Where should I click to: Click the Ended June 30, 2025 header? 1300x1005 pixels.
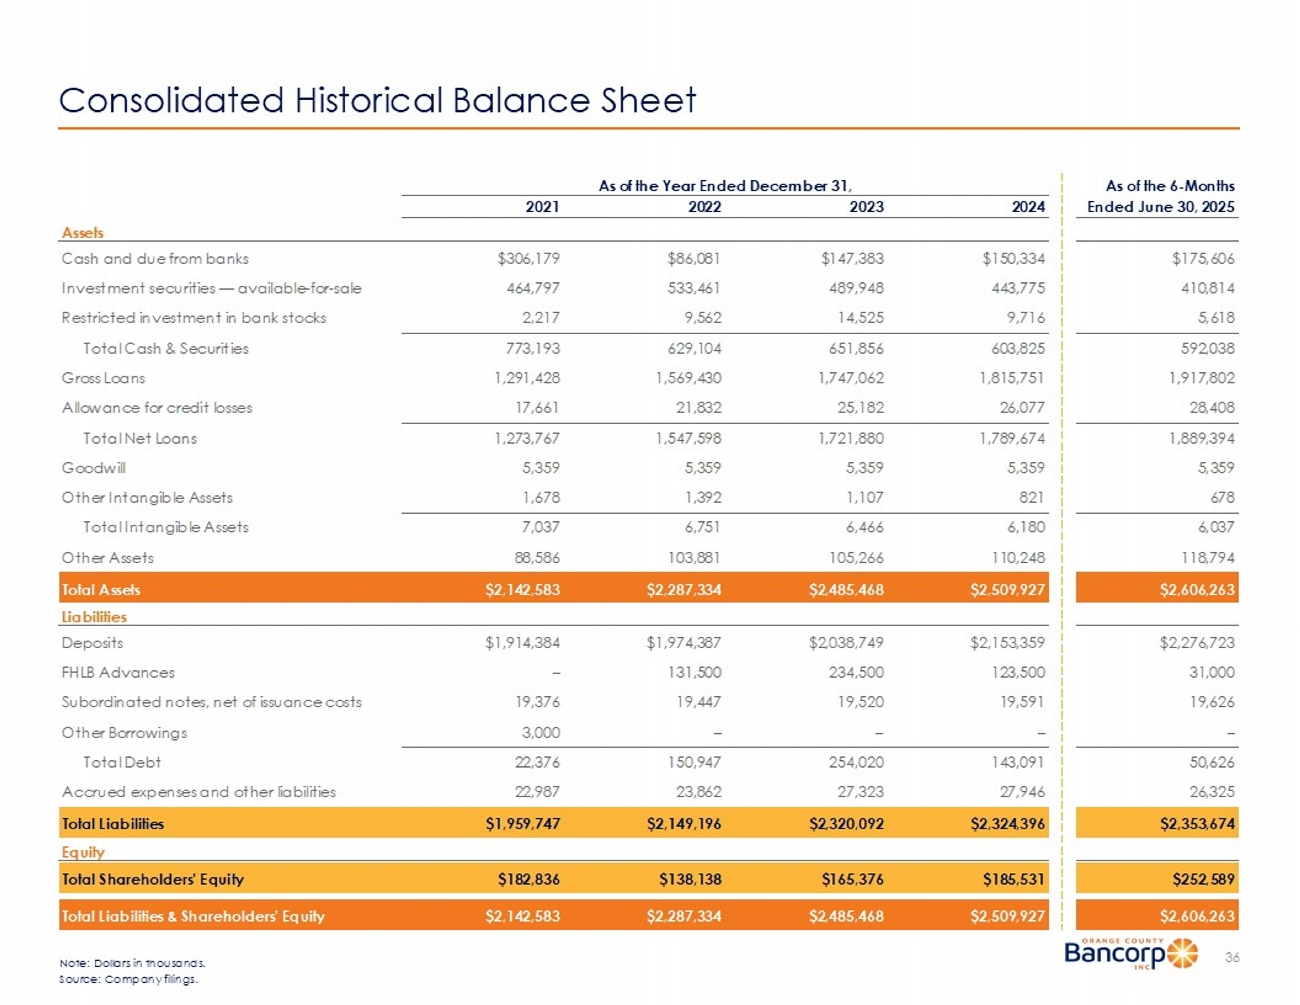tap(1160, 207)
